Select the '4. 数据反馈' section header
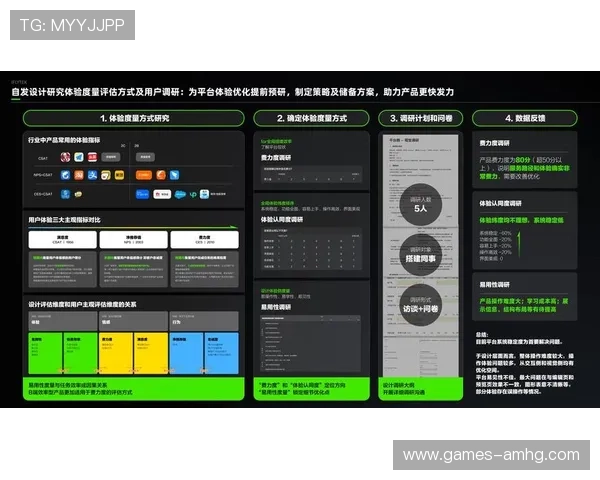Image resolution: width=600 pixels, height=480 pixels. pos(525,118)
